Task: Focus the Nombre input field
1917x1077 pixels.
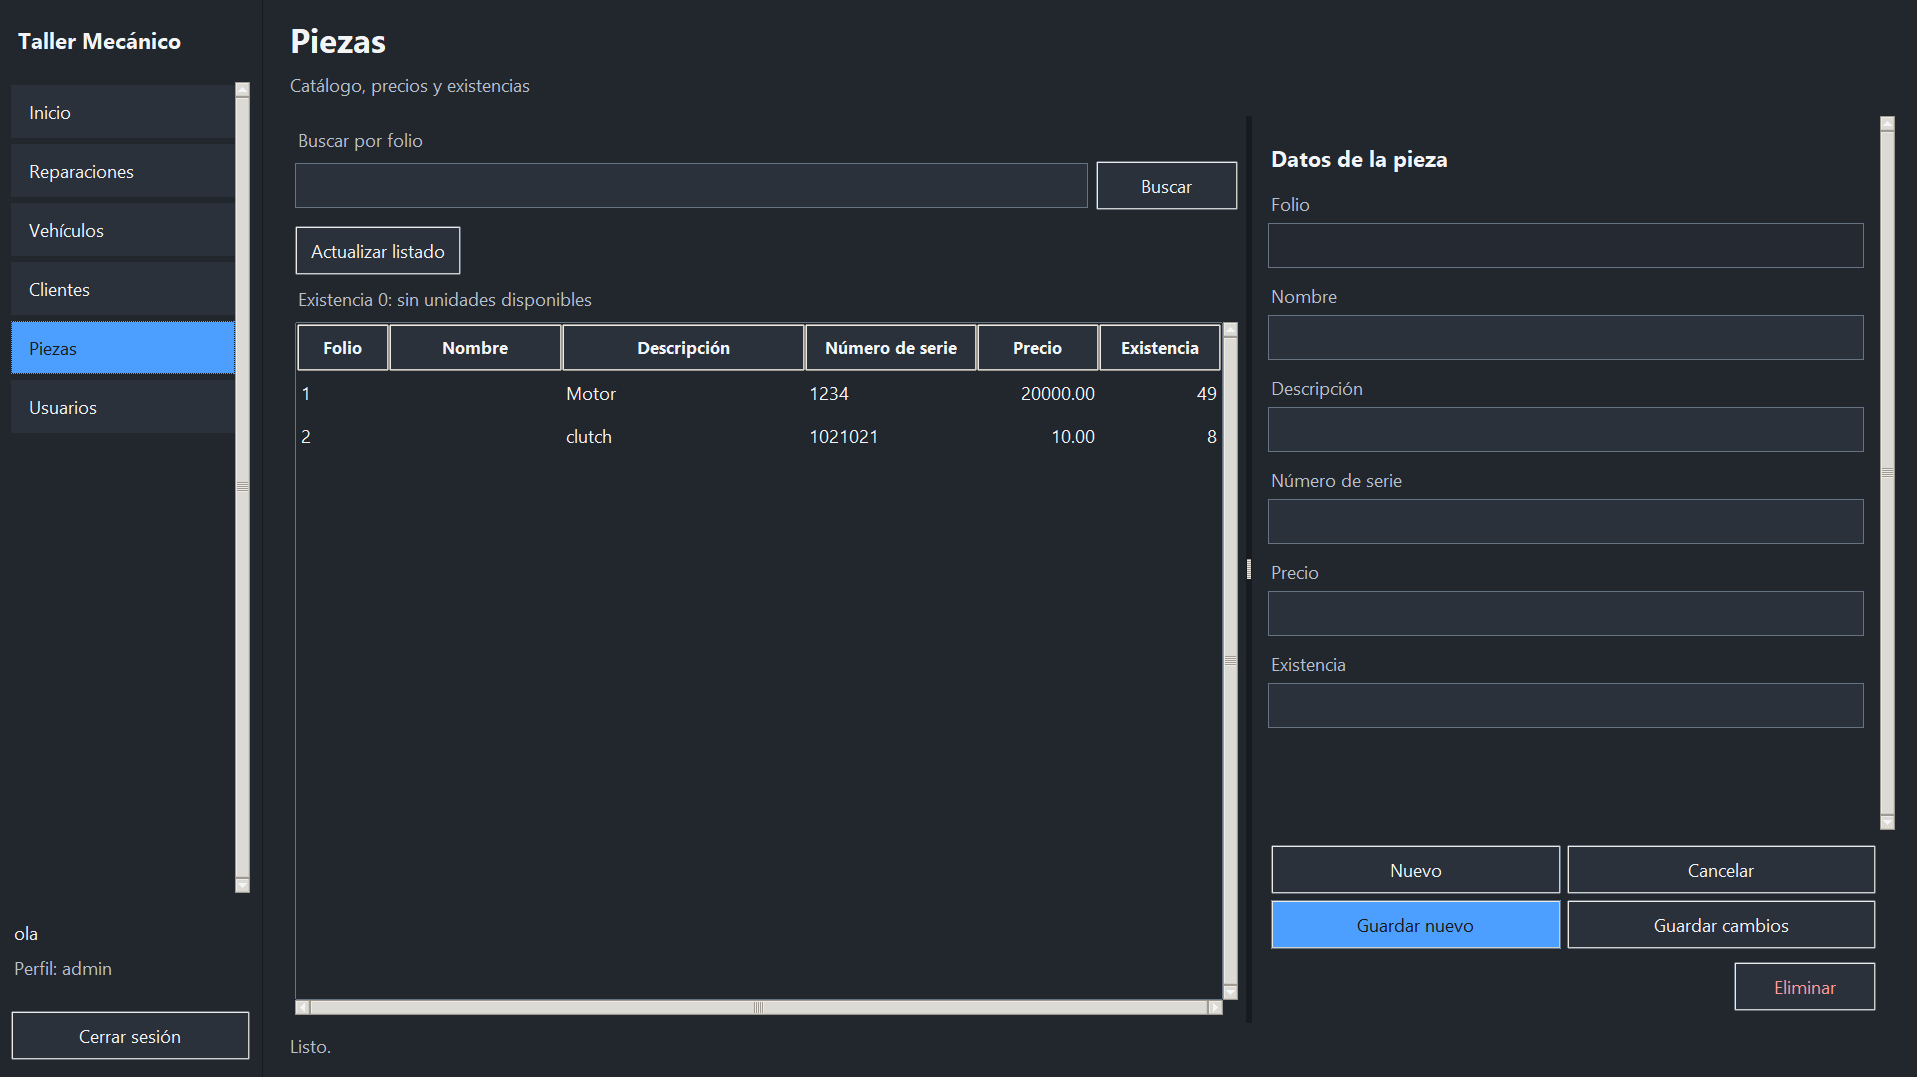Action: click(1565, 337)
